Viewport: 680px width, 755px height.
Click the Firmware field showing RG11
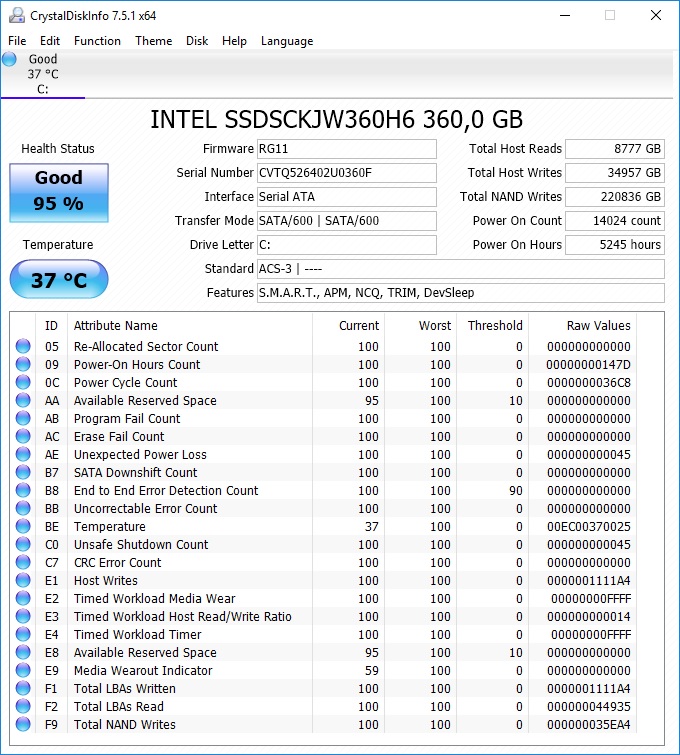pyautogui.click(x=347, y=149)
